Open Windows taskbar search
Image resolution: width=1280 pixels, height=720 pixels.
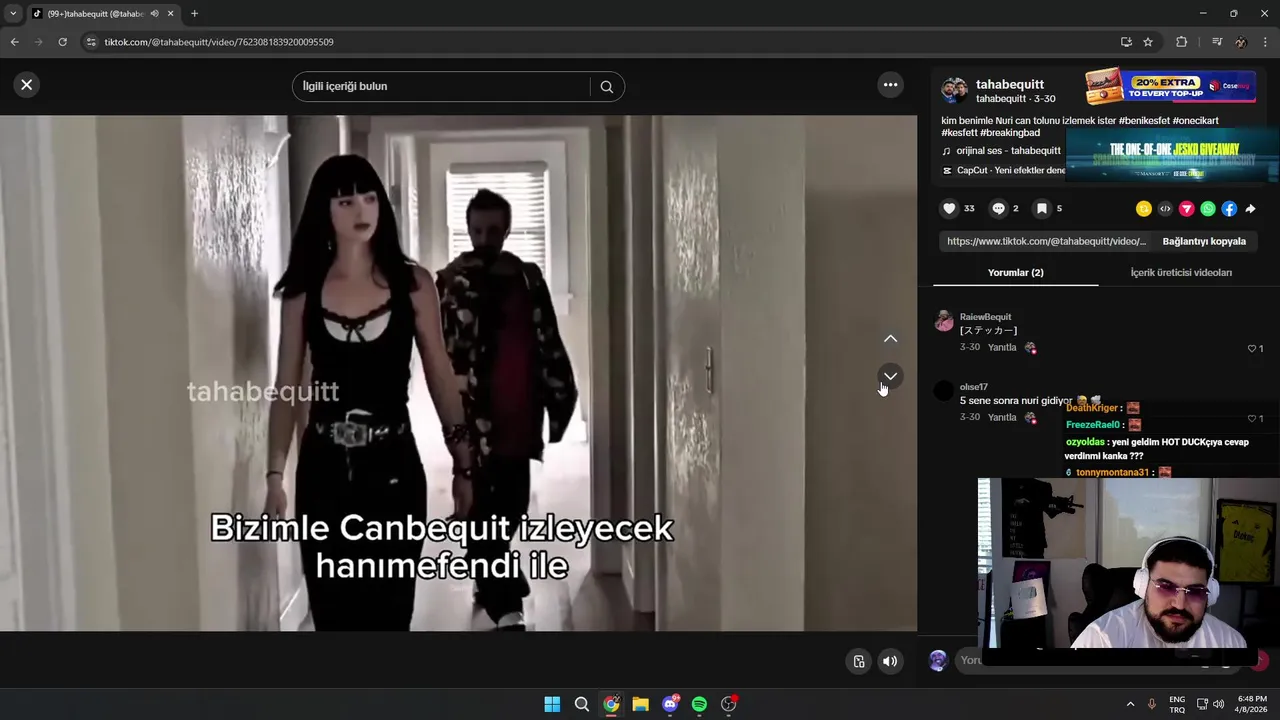tap(581, 704)
